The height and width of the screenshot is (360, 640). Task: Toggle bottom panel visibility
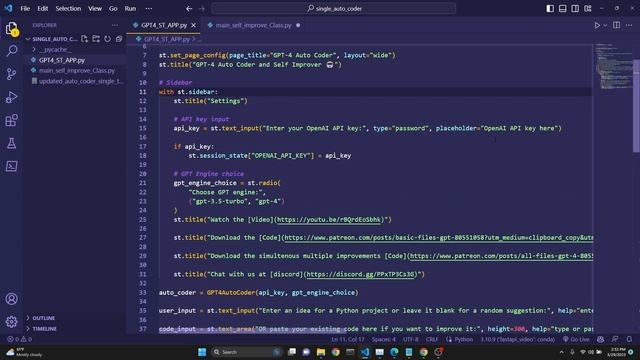pos(562,8)
